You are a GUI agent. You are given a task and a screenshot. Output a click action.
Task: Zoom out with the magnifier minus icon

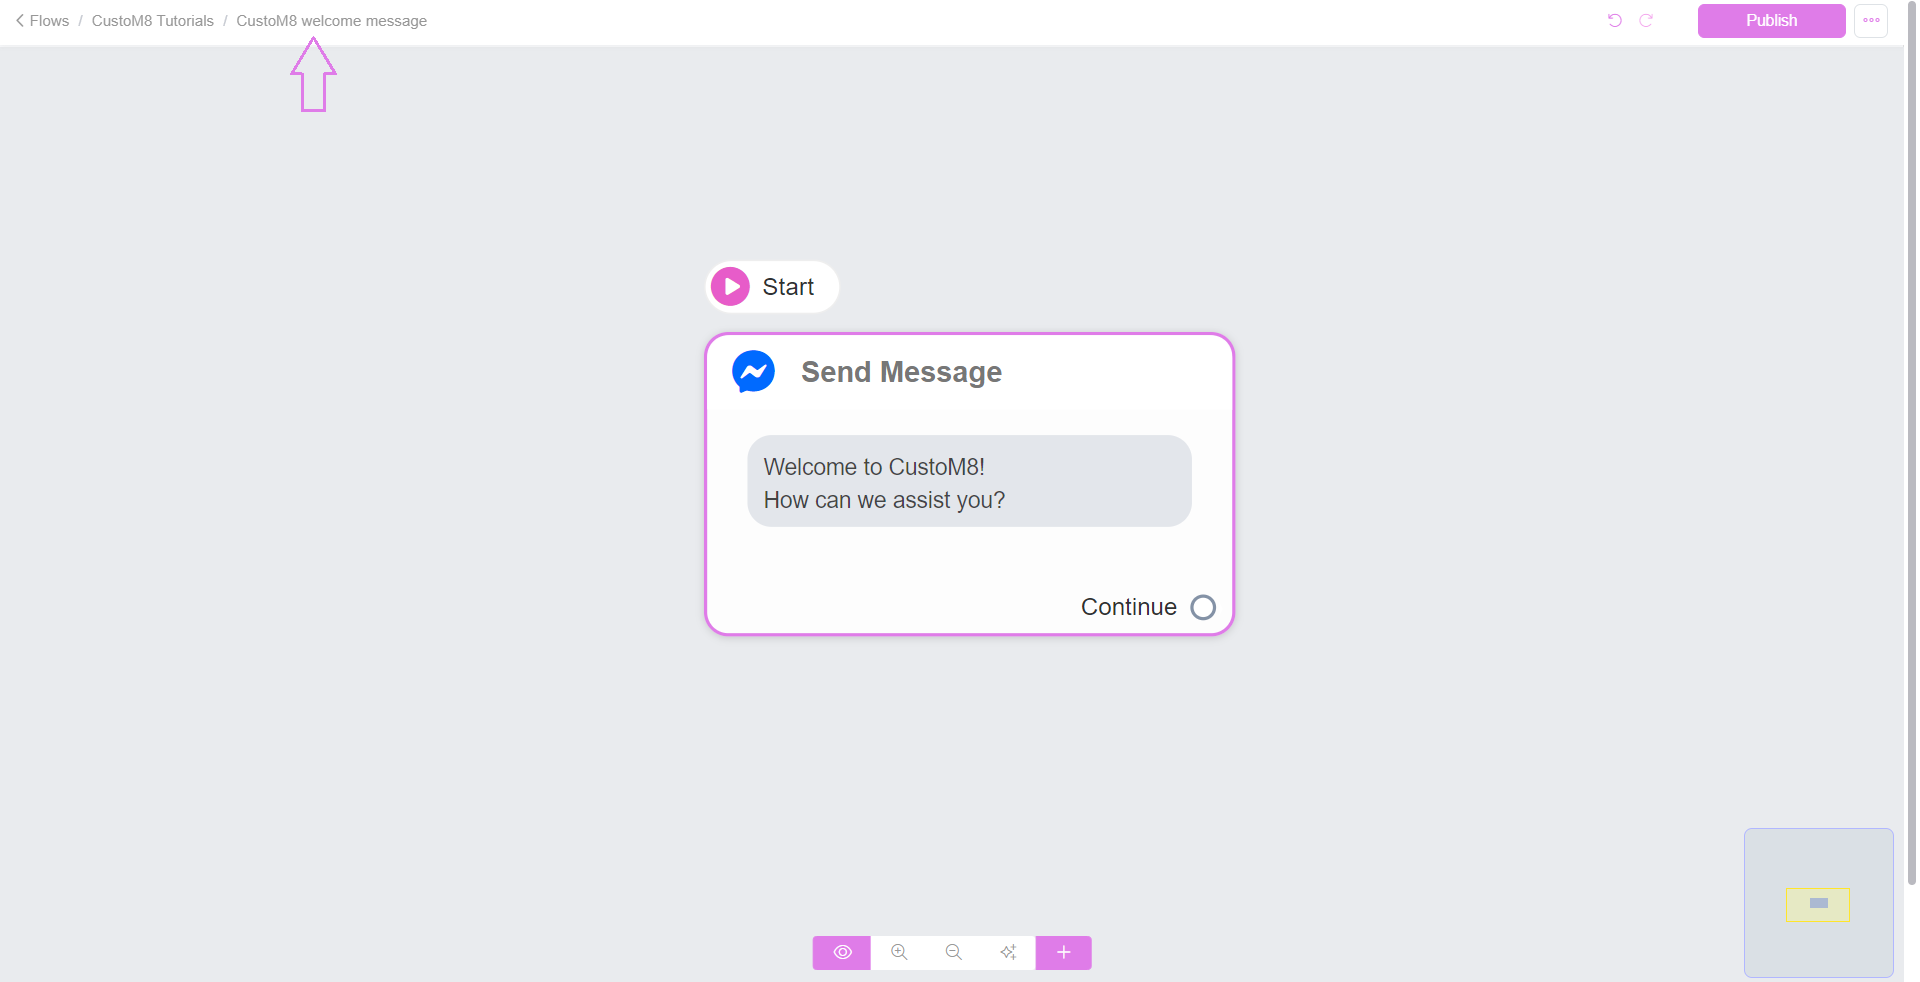954,953
